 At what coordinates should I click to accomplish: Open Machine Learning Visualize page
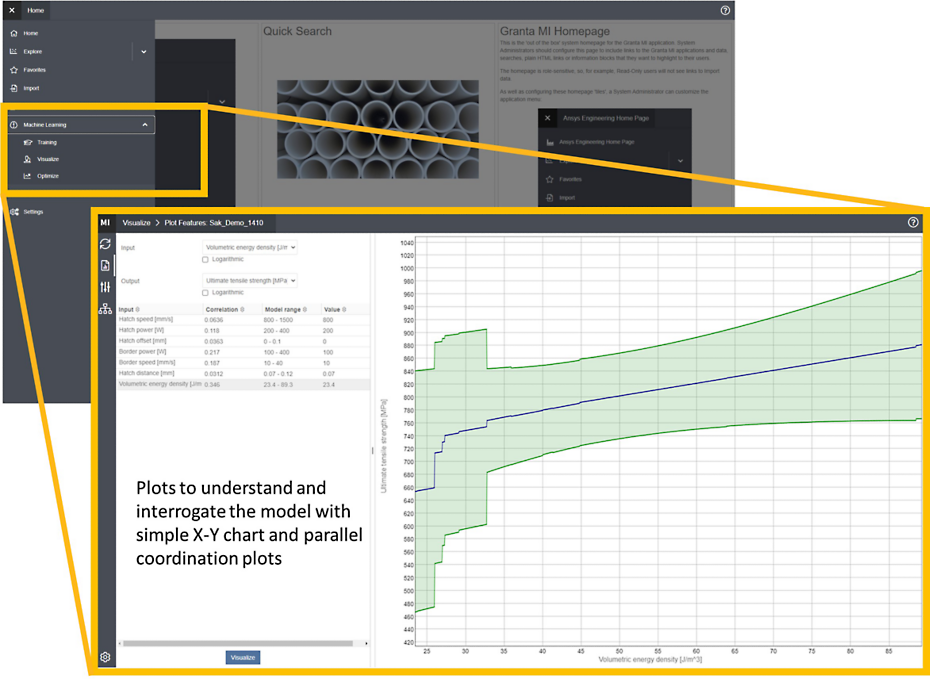[47, 159]
